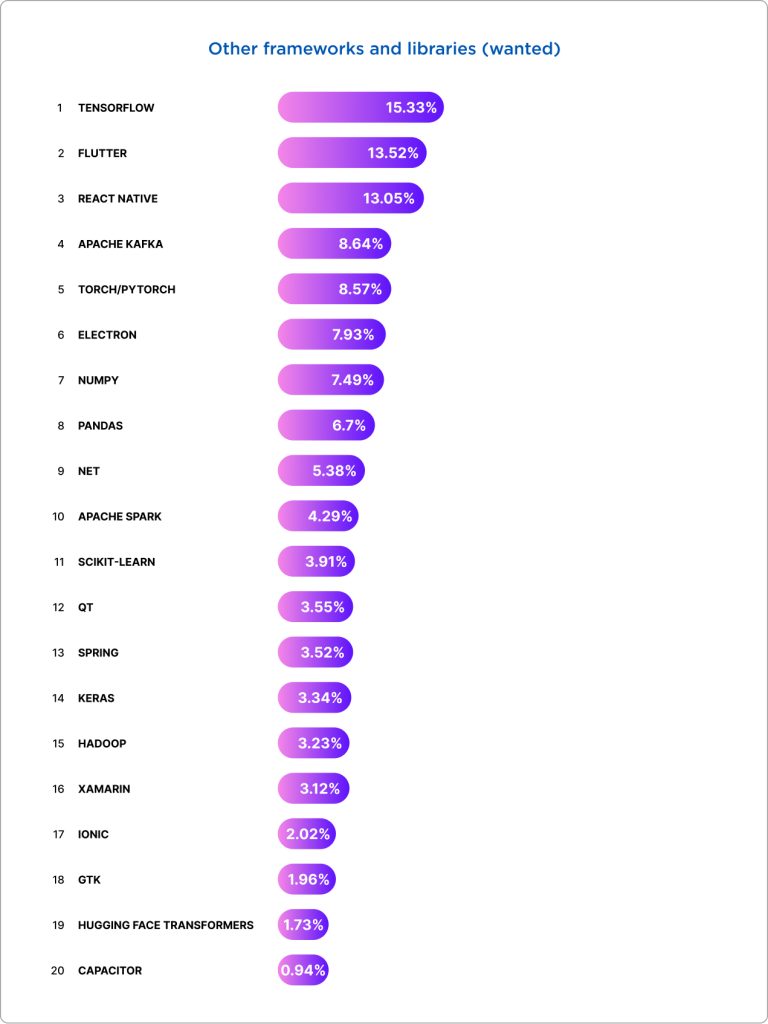The image size is (768, 1024).
Task: Click the React Native 13.05% bar
Action: click(350, 198)
